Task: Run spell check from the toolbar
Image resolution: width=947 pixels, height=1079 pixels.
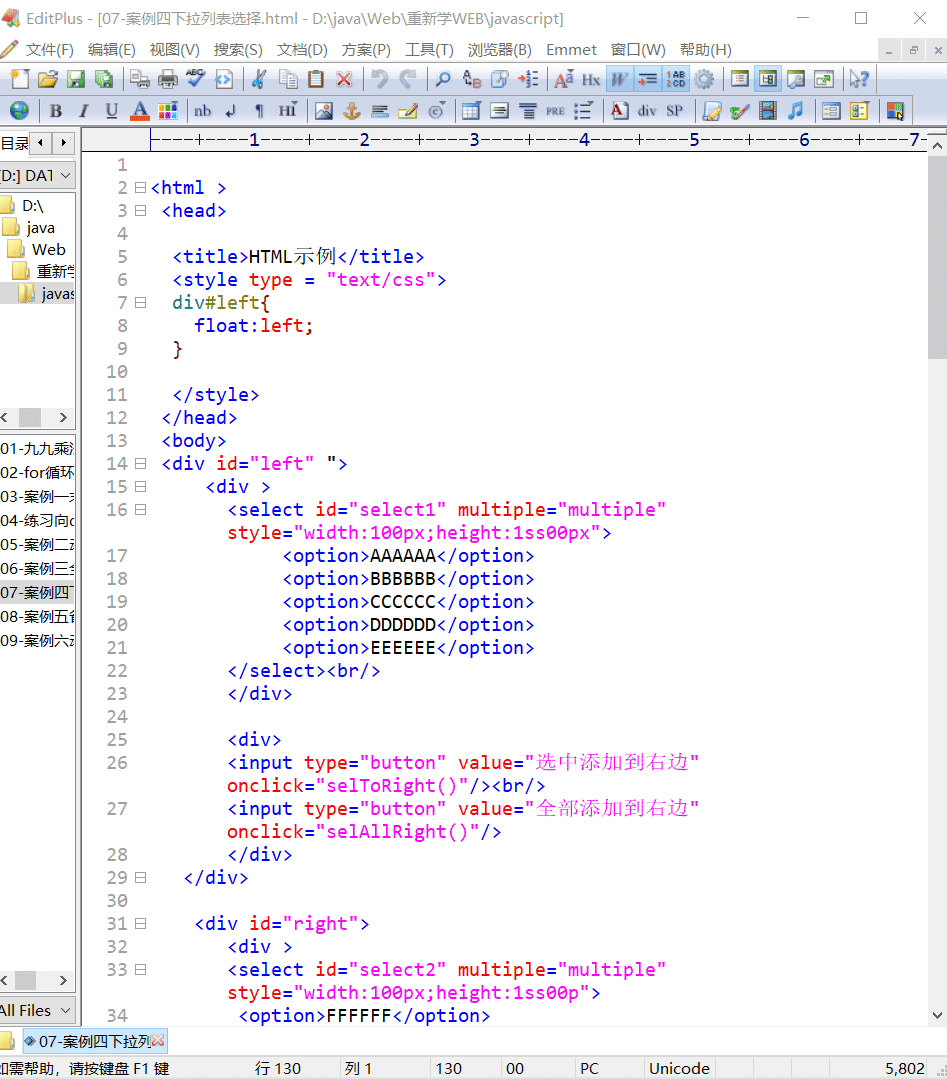Action: [x=196, y=79]
